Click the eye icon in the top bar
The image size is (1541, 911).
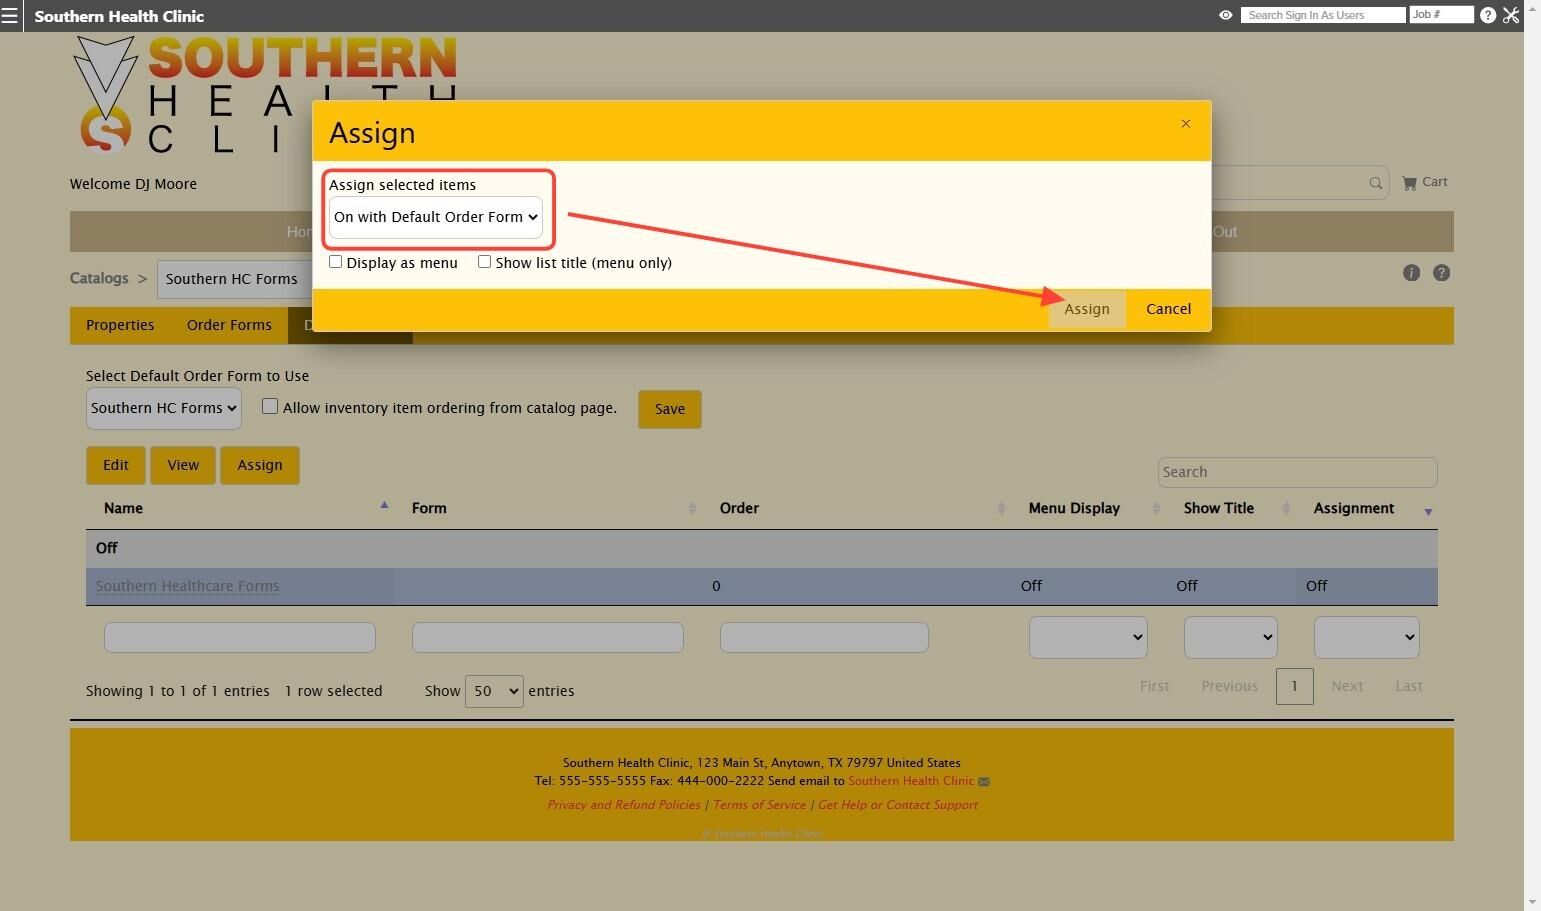(x=1225, y=15)
